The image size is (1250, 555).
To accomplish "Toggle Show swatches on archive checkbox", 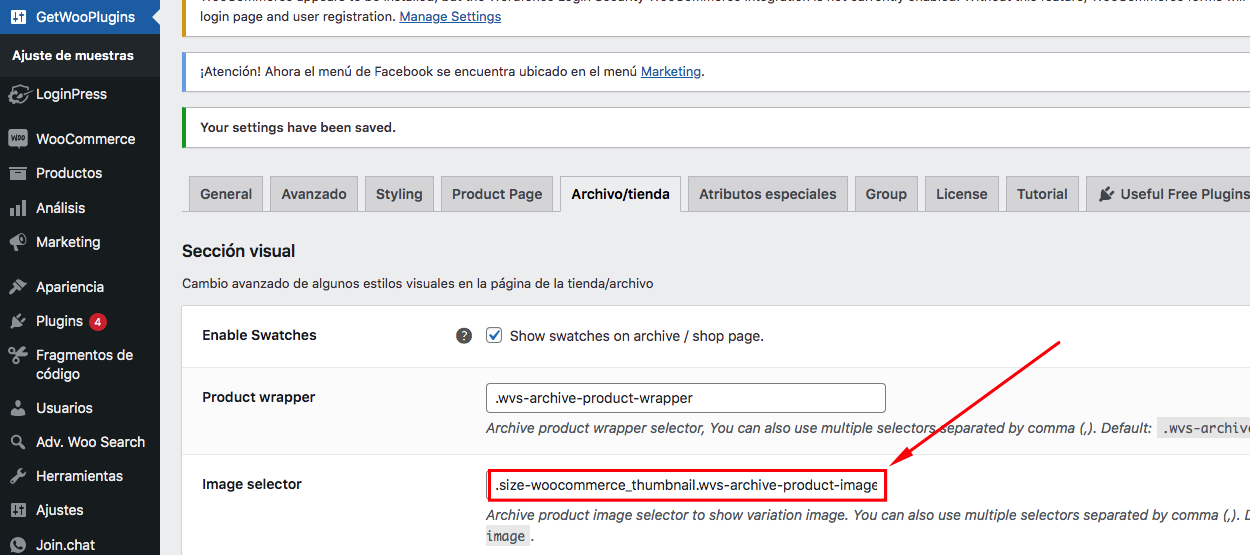I will point(494,335).
